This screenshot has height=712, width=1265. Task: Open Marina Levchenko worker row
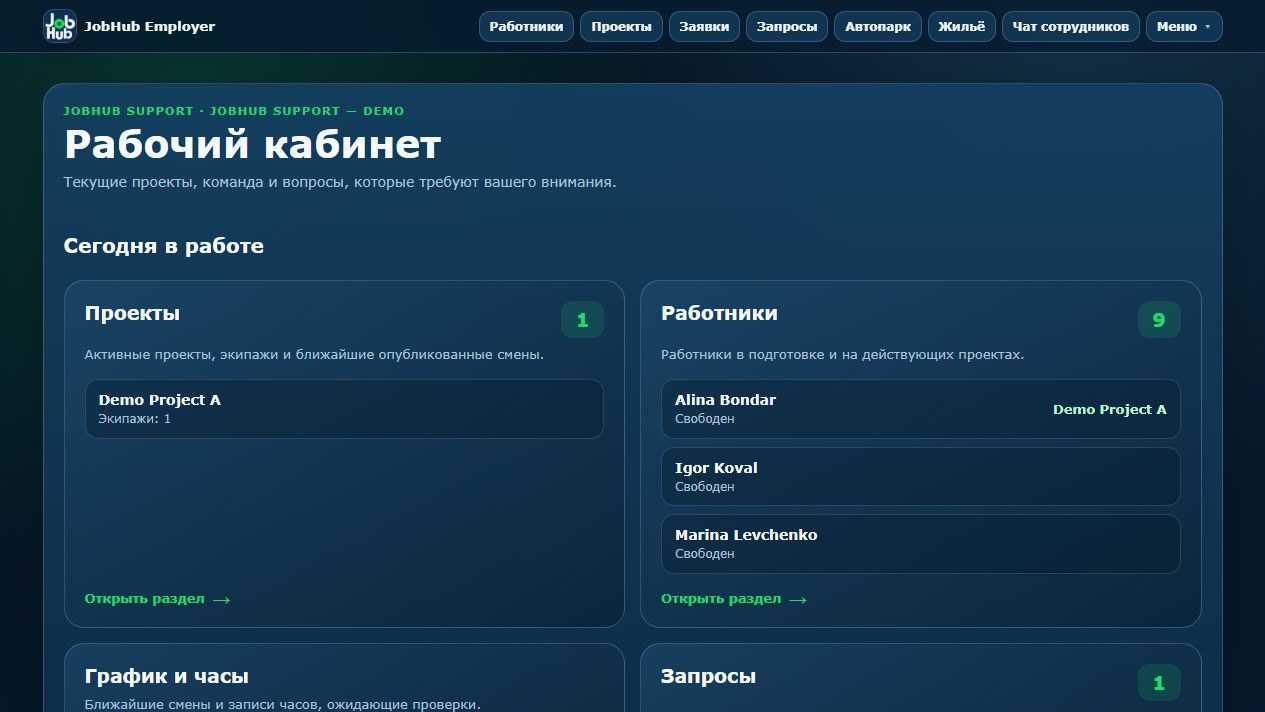921,544
